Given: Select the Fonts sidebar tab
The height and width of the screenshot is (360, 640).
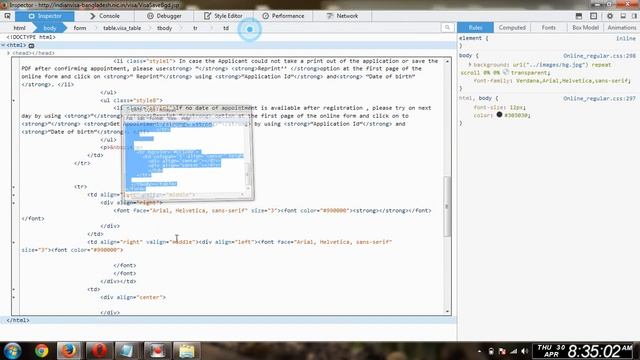Looking at the screenshot, I should tap(549, 27).
